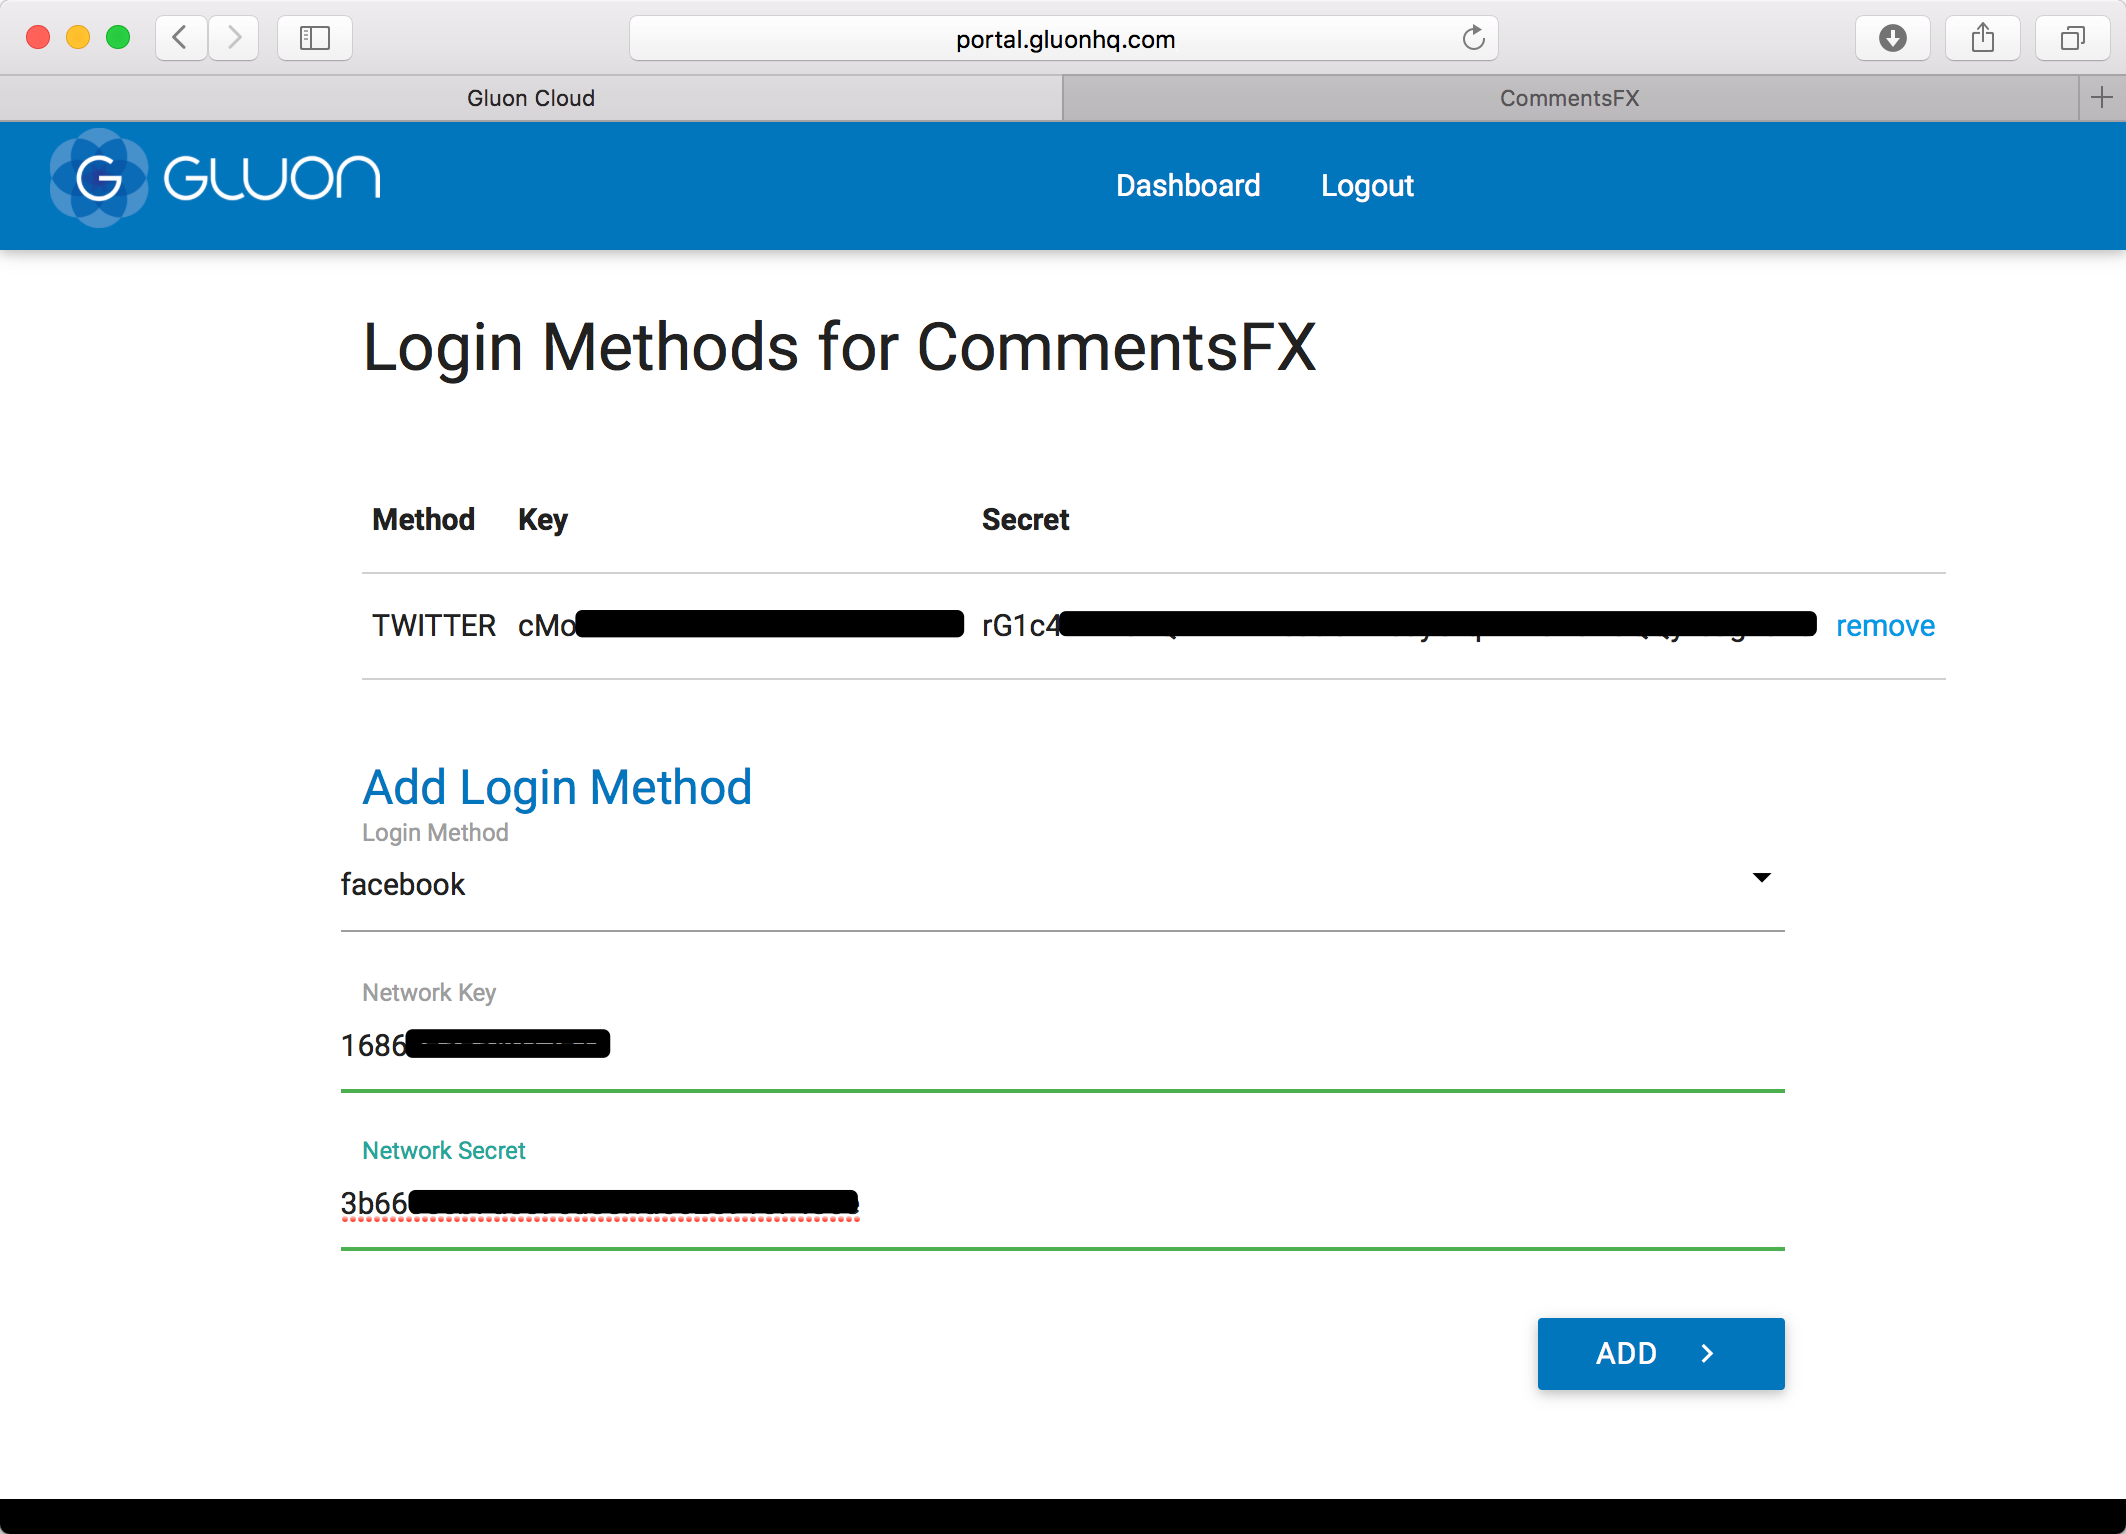Toggle the Safari sidebar button

[x=315, y=38]
